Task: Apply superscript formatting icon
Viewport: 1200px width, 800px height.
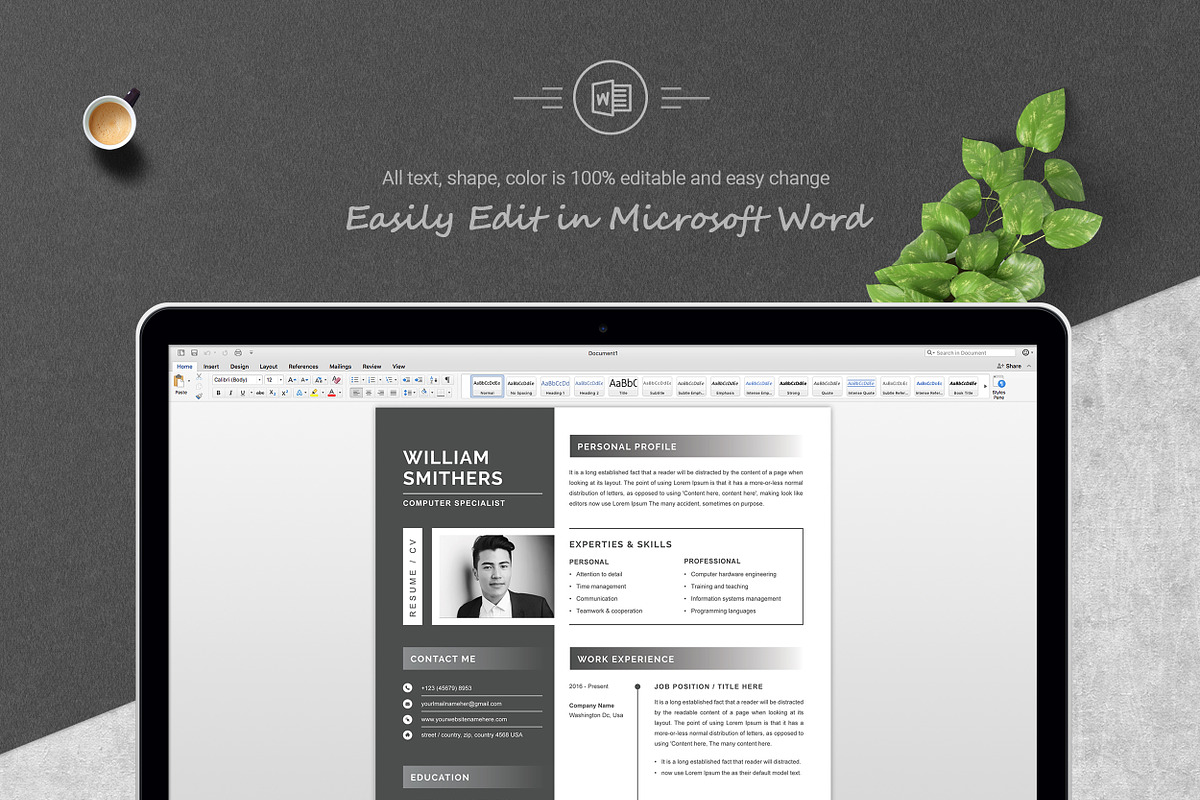Action: pos(285,393)
